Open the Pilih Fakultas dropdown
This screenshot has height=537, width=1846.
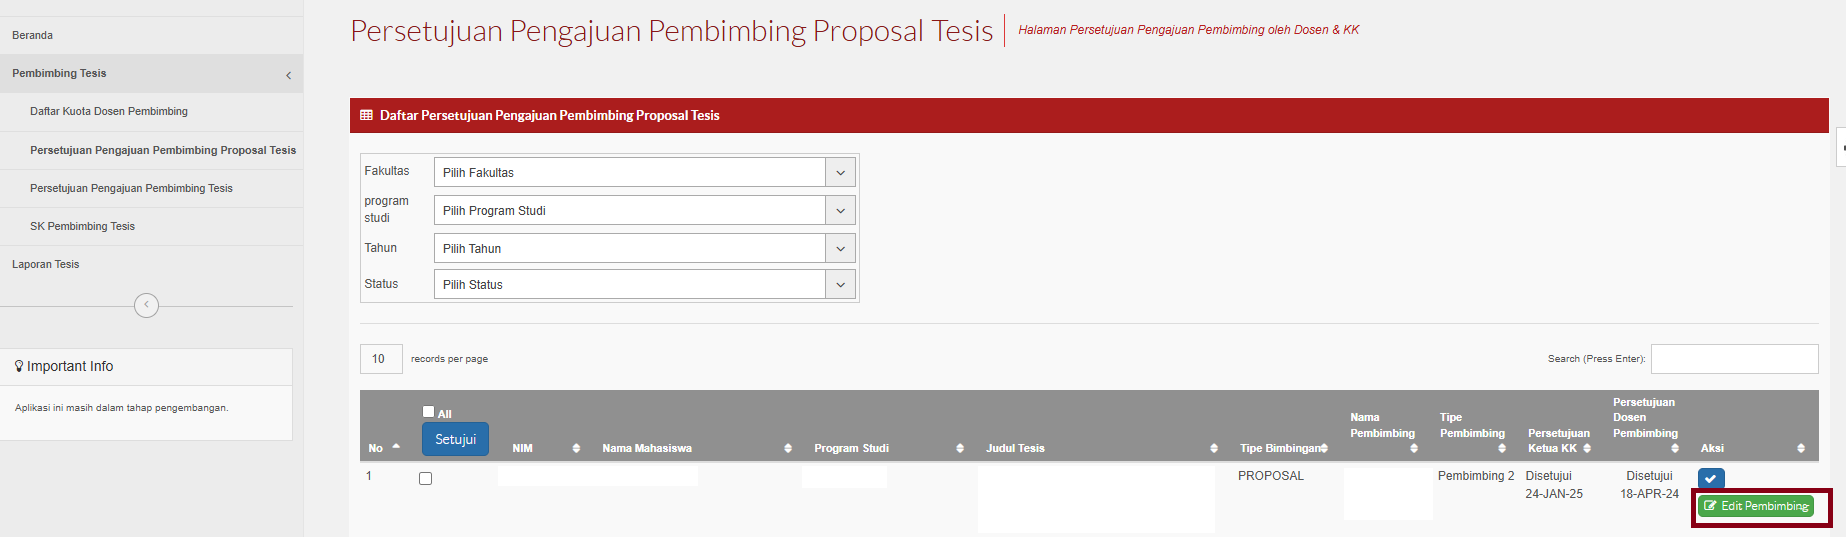[x=644, y=172]
